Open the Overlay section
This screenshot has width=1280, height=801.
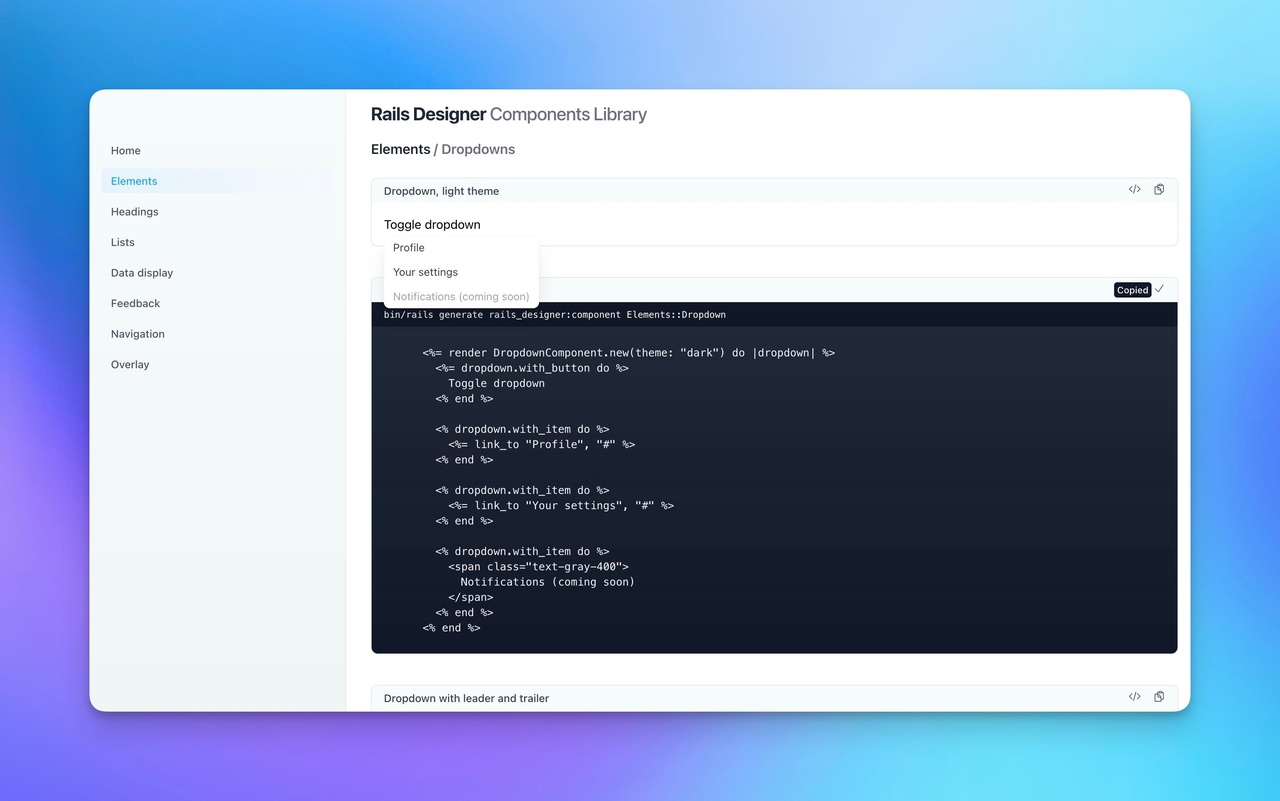tap(129, 364)
